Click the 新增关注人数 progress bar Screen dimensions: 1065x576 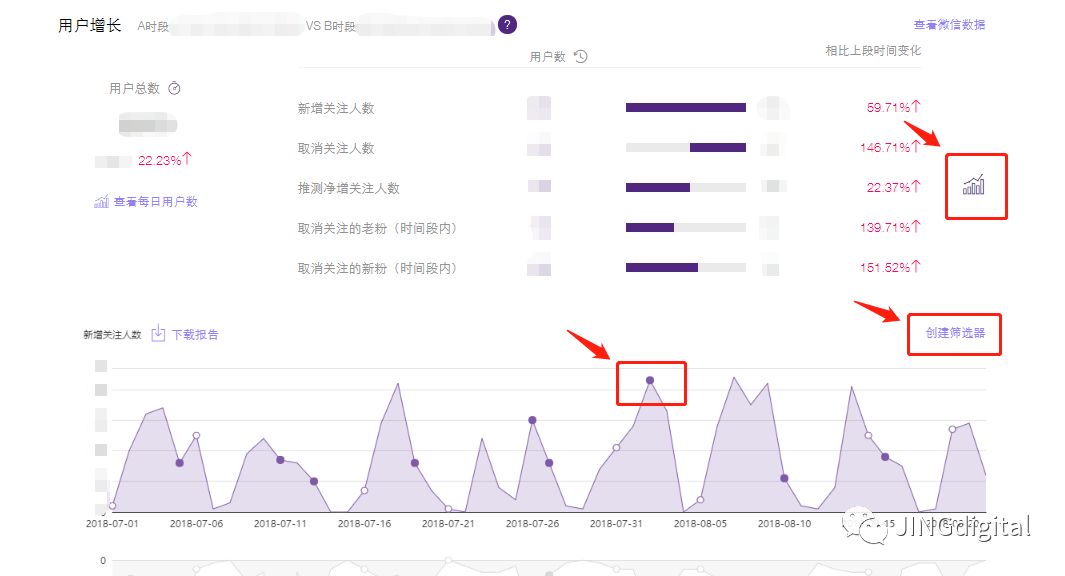(685, 107)
